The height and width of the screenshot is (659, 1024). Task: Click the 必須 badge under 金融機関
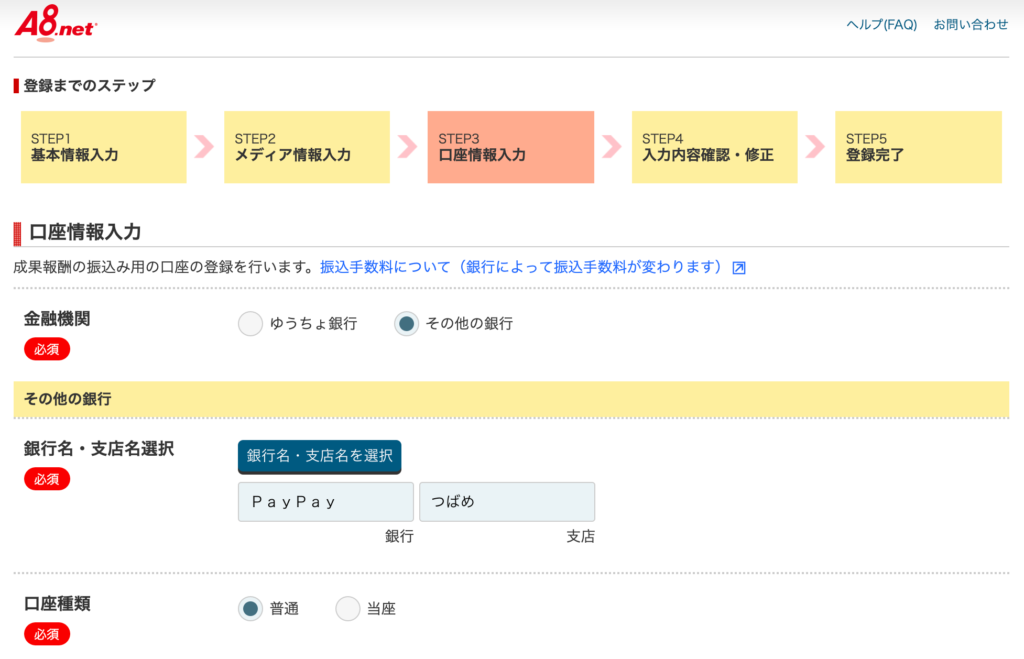point(47,349)
